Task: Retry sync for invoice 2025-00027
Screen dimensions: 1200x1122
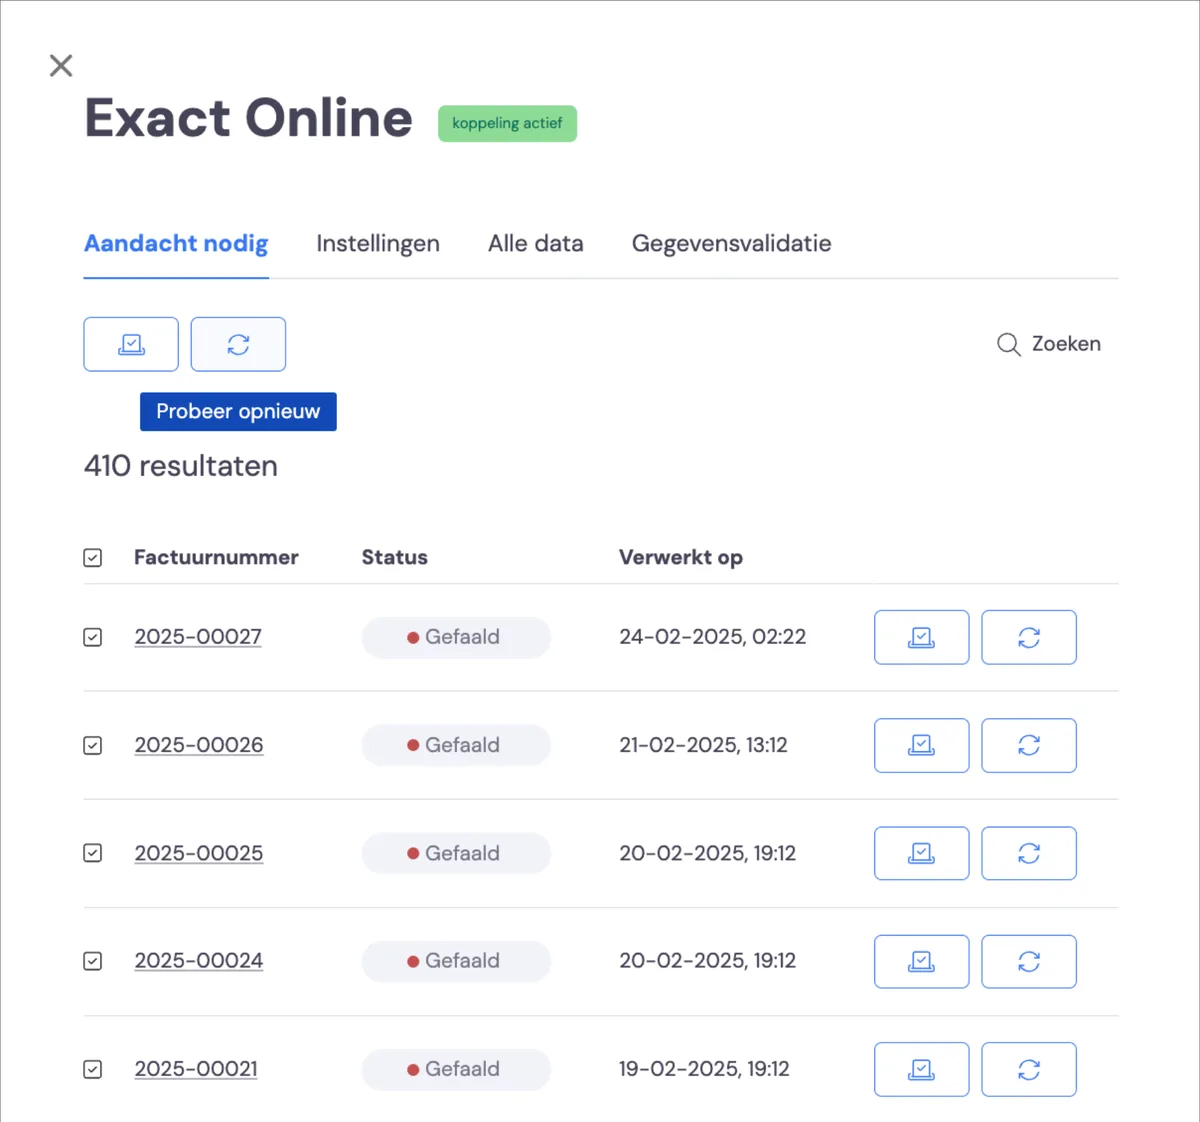Action: tap(1029, 637)
